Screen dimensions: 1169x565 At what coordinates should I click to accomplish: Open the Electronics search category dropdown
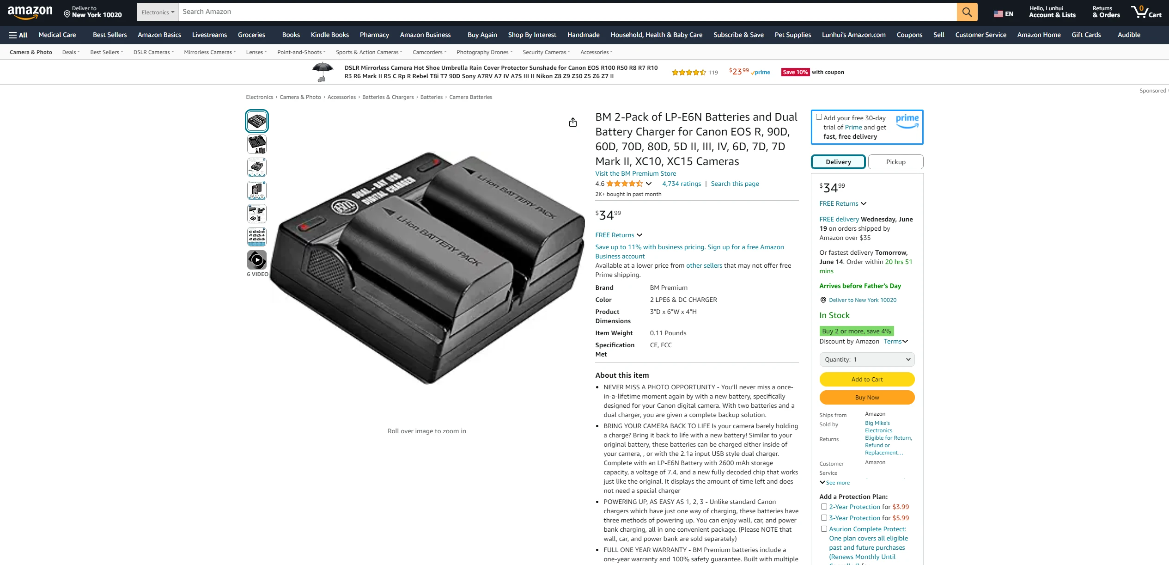[157, 12]
